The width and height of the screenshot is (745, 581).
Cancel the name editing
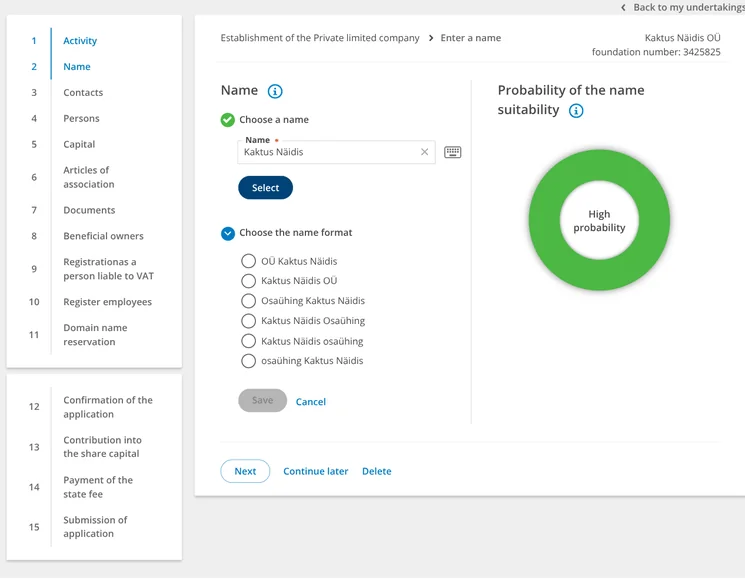pos(311,402)
